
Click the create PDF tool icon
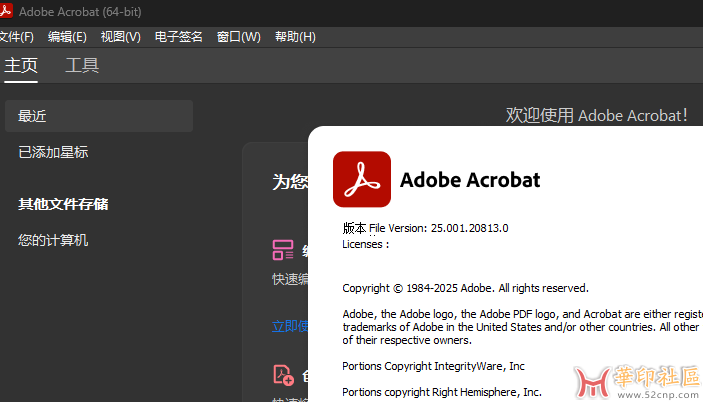coord(283,375)
